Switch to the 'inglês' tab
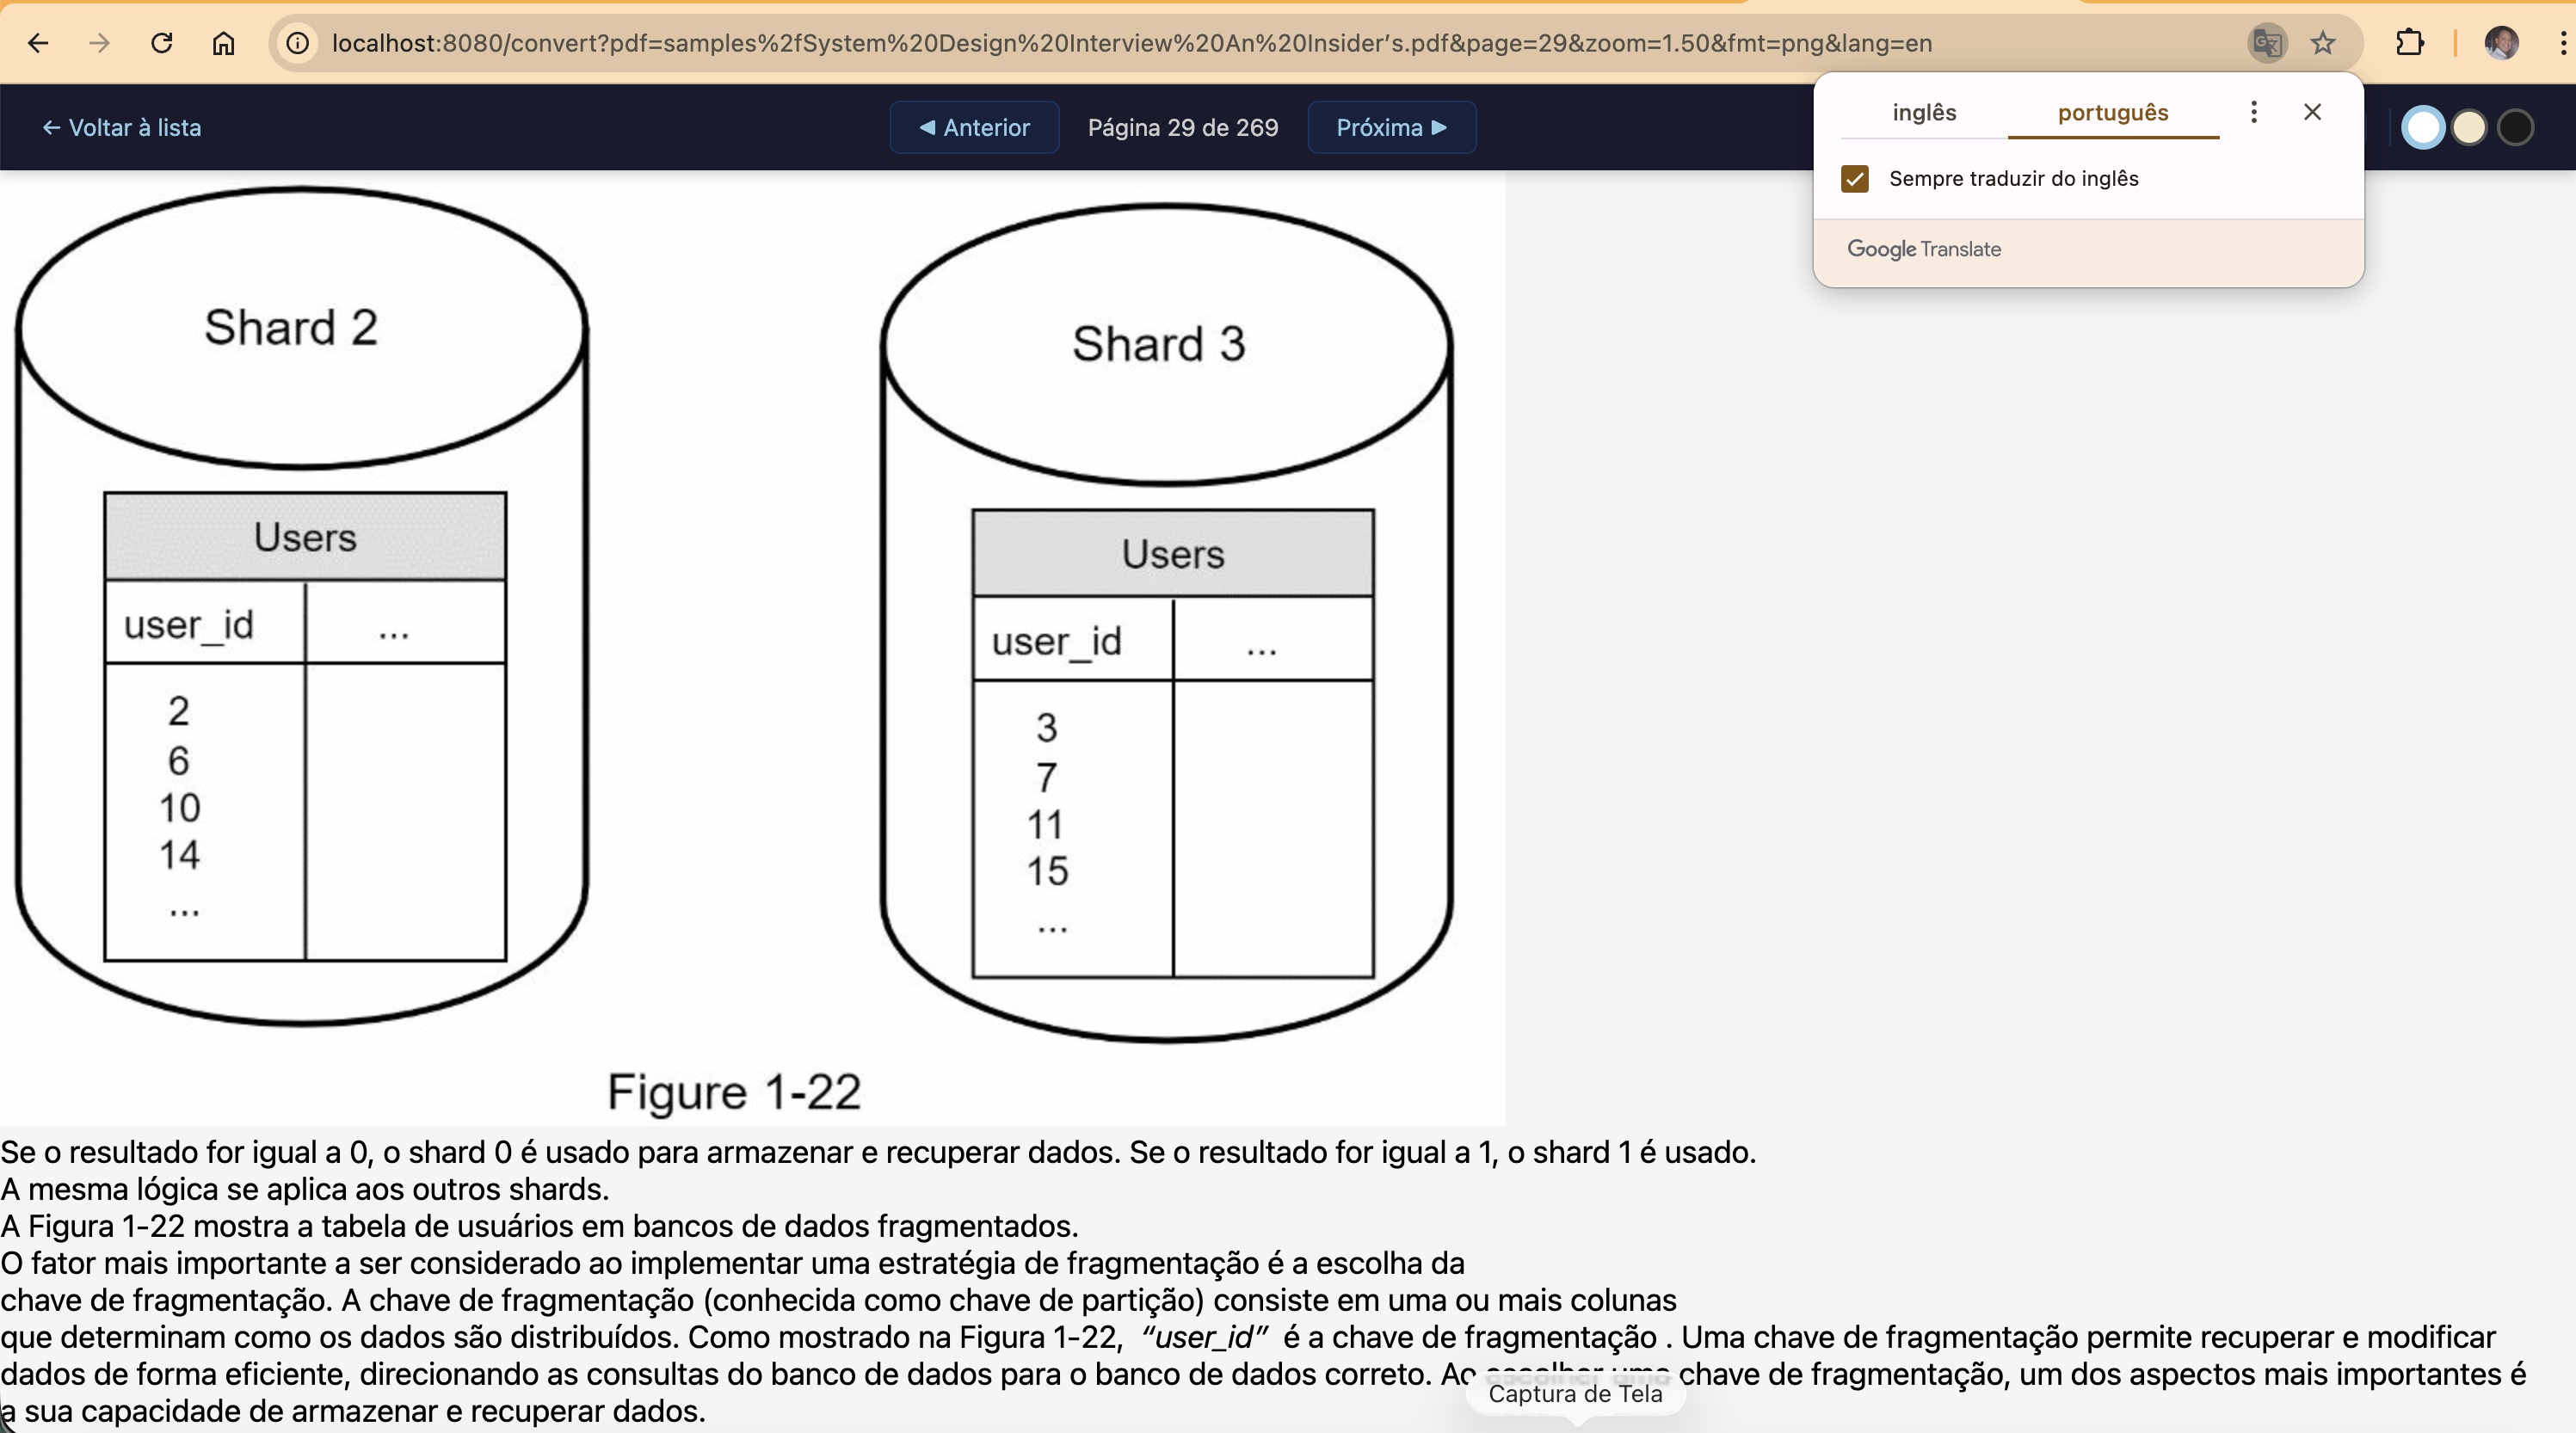This screenshot has height=1433, width=2576. coord(1923,112)
